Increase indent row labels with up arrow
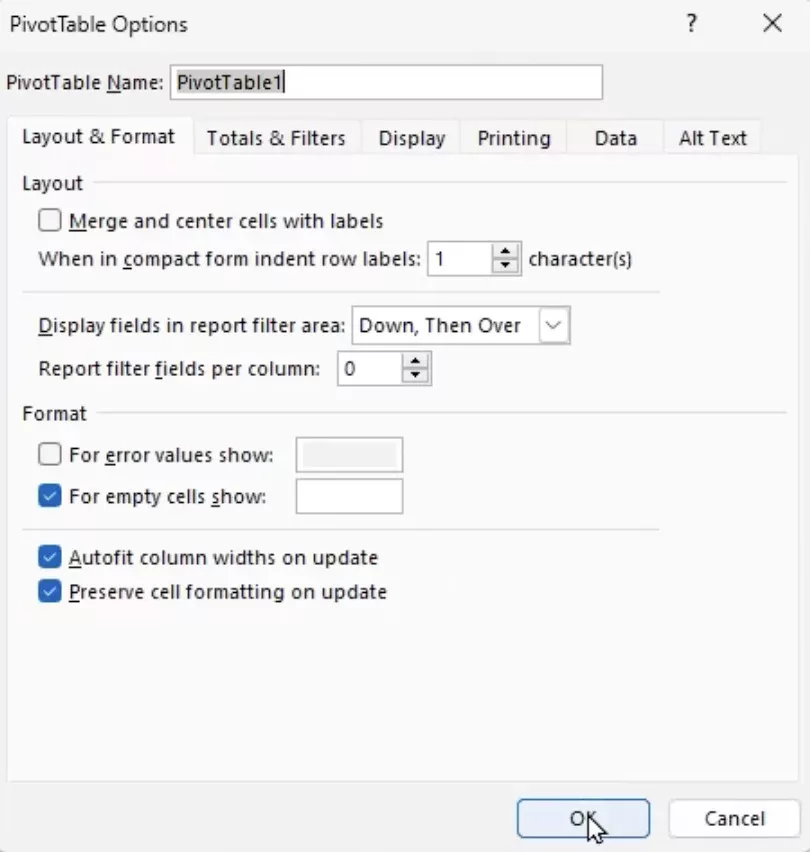810x852 pixels. coord(505,252)
